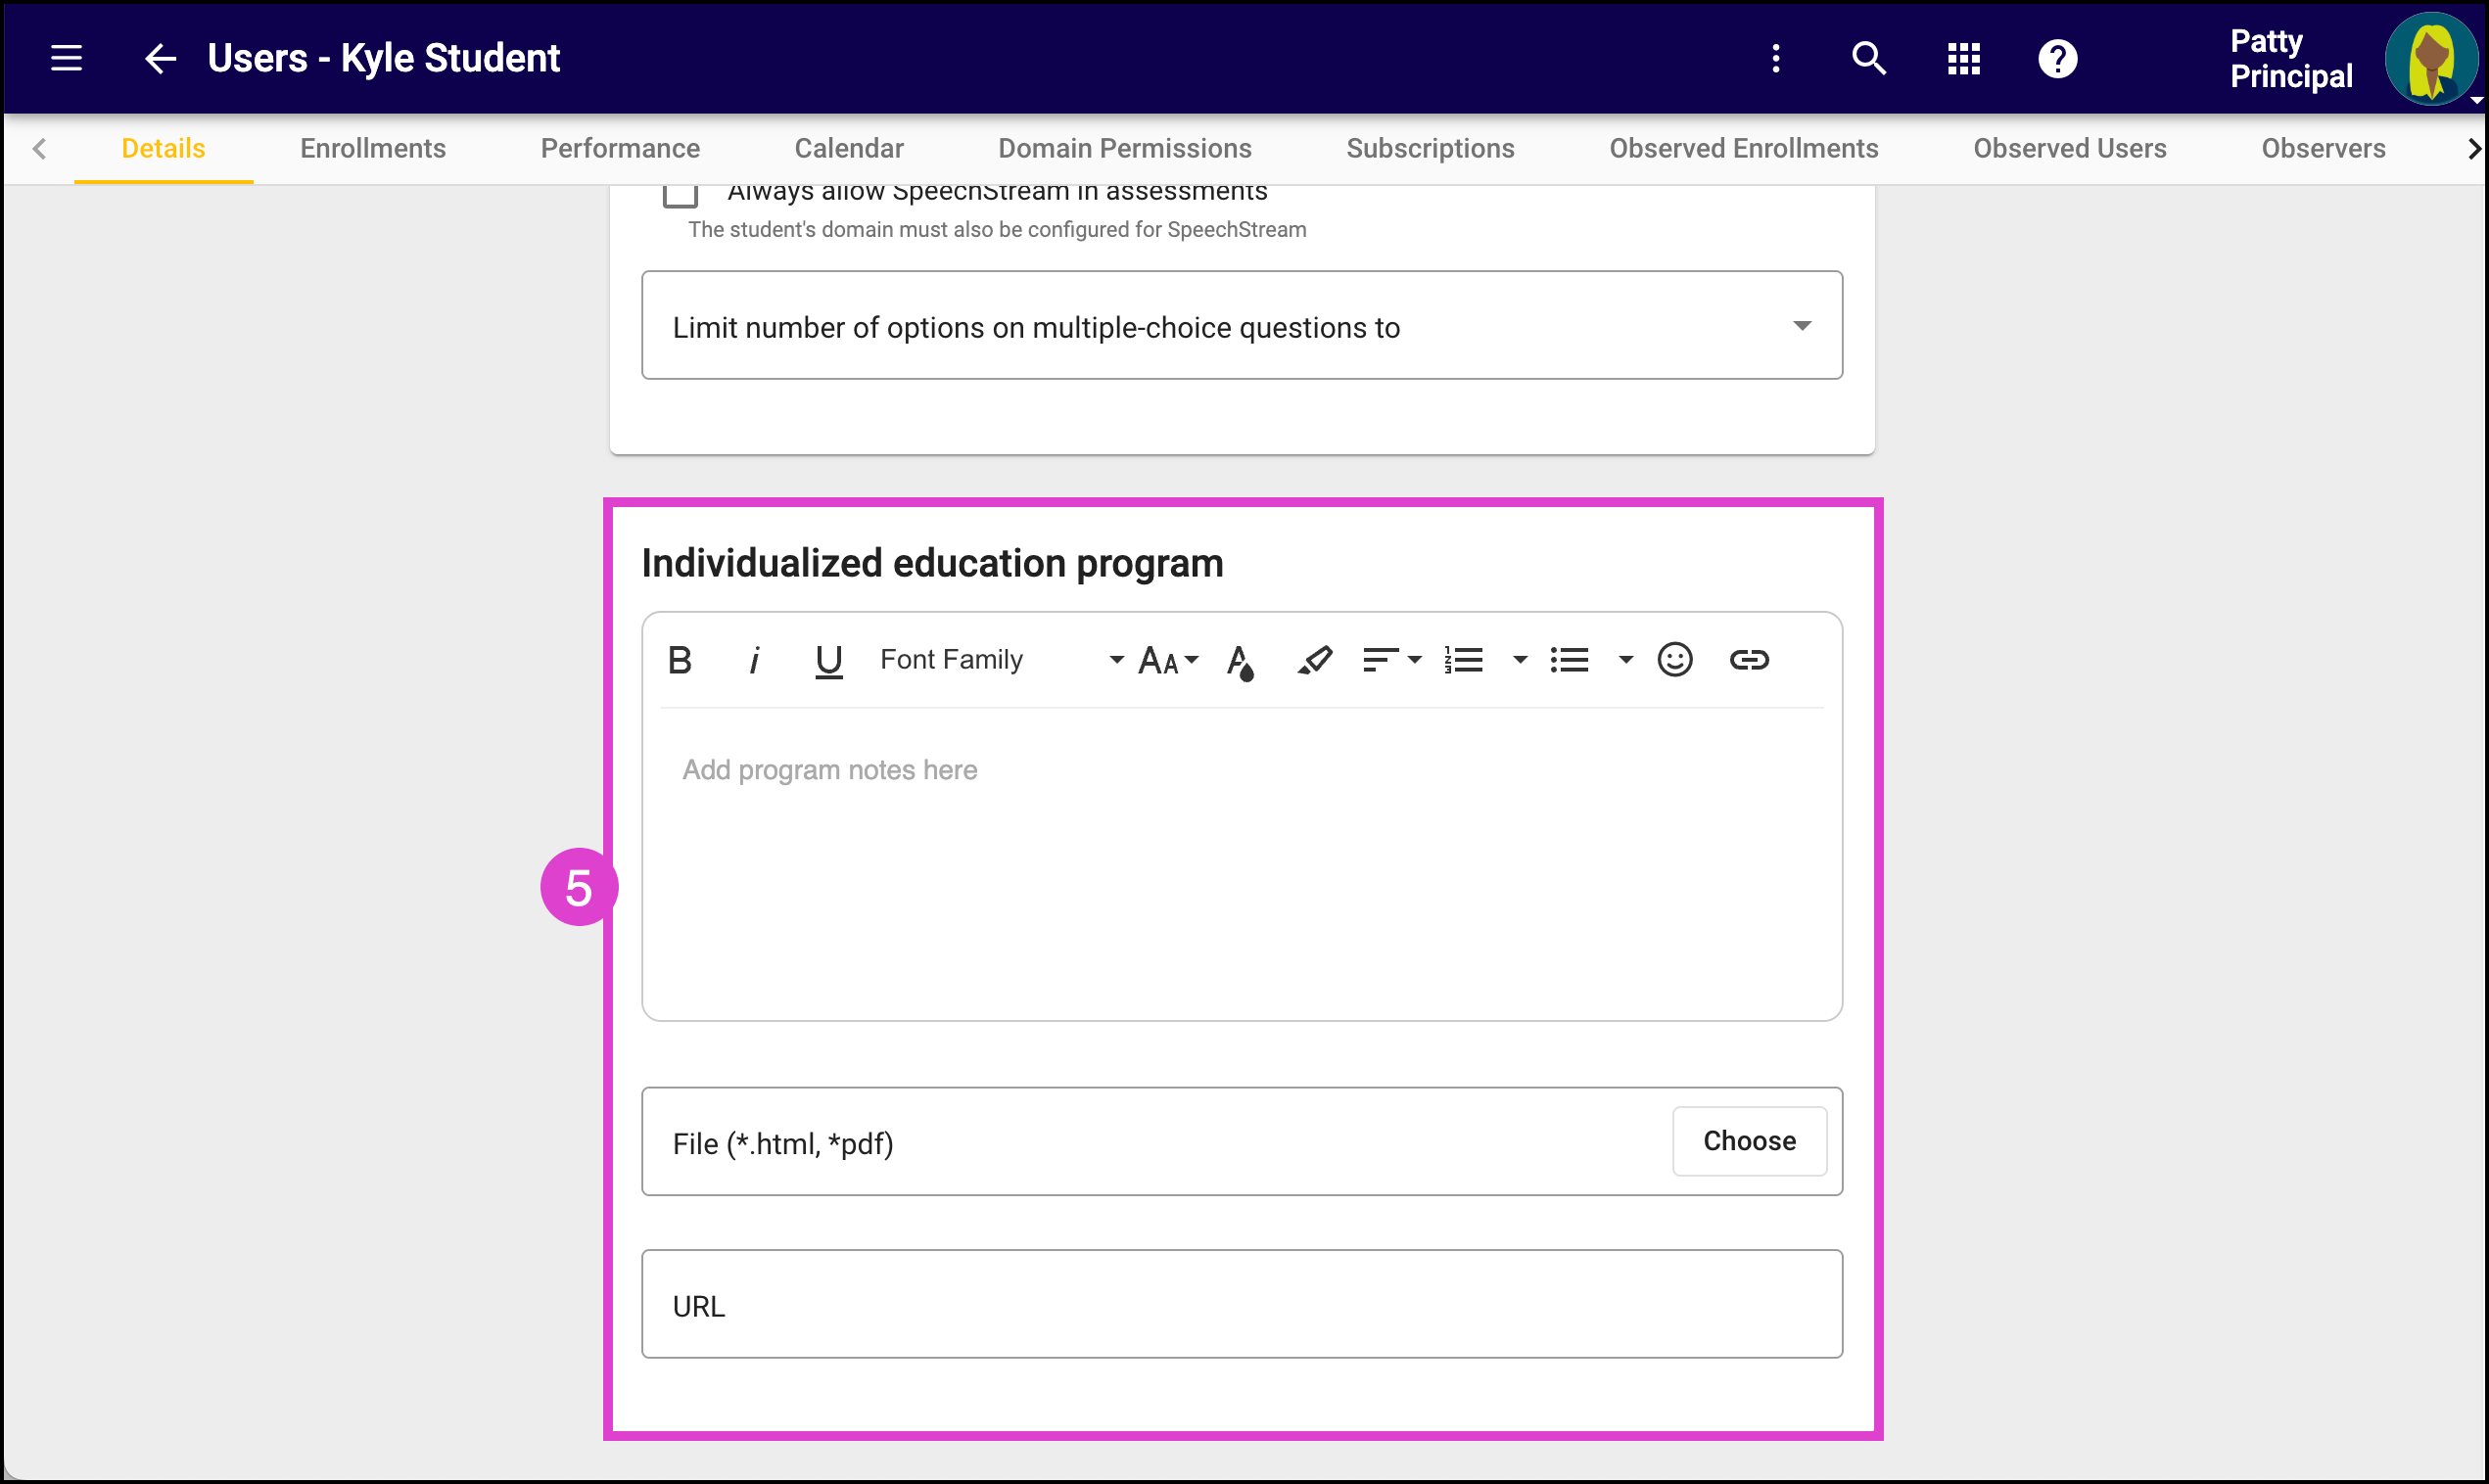
Task: Click the Choose file button
Action: [x=1749, y=1141]
